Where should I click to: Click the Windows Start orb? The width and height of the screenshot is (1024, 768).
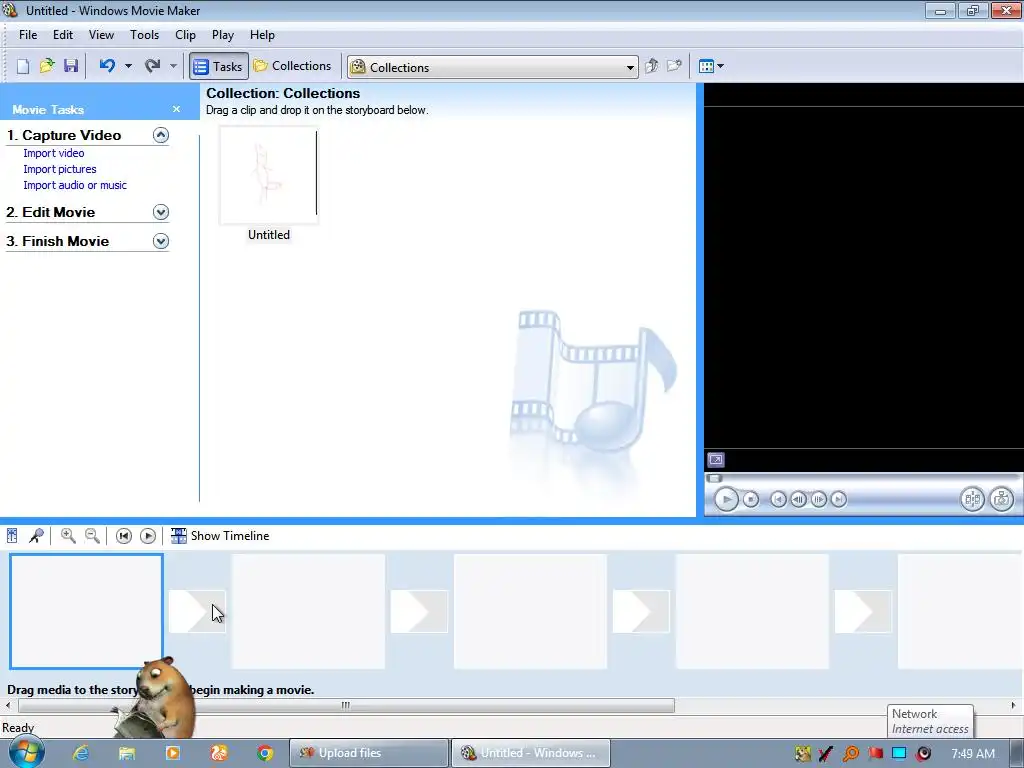coord(26,752)
